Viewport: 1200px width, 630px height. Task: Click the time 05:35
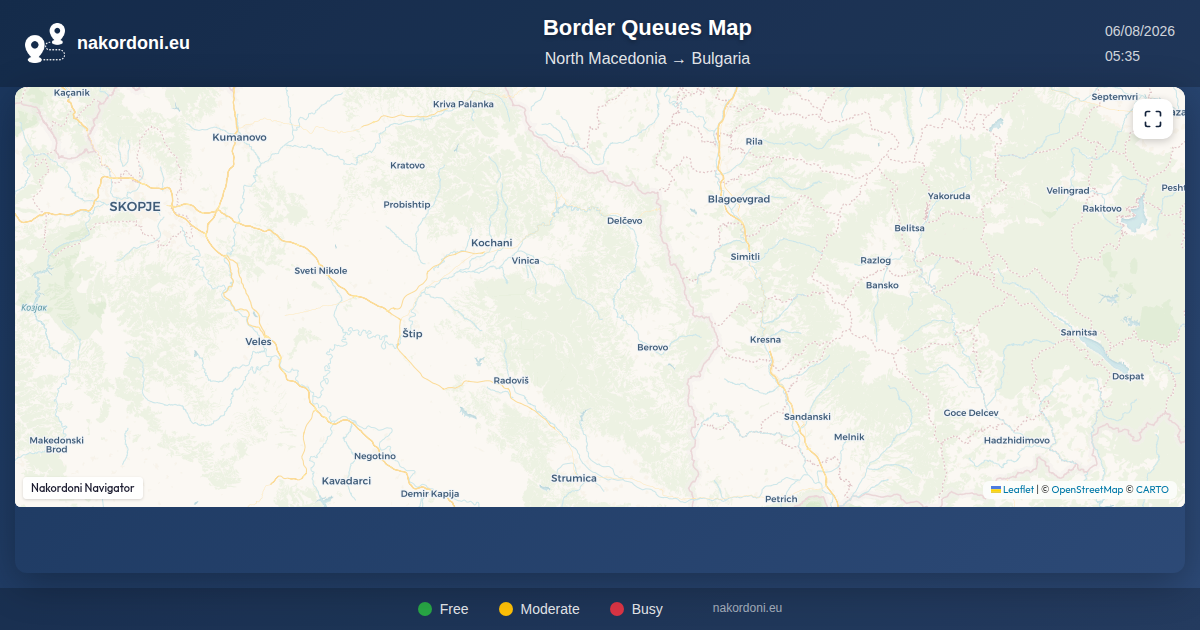[x=1122, y=56]
